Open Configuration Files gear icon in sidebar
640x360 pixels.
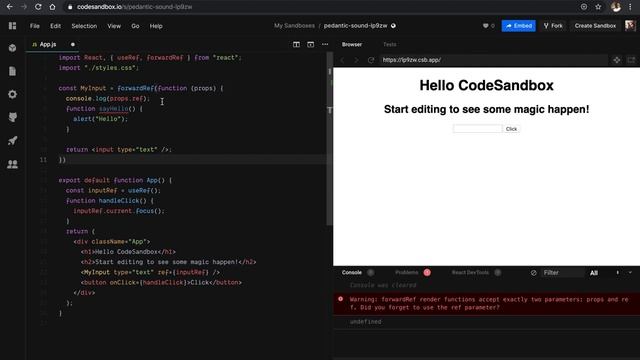pyautogui.click(x=13, y=94)
